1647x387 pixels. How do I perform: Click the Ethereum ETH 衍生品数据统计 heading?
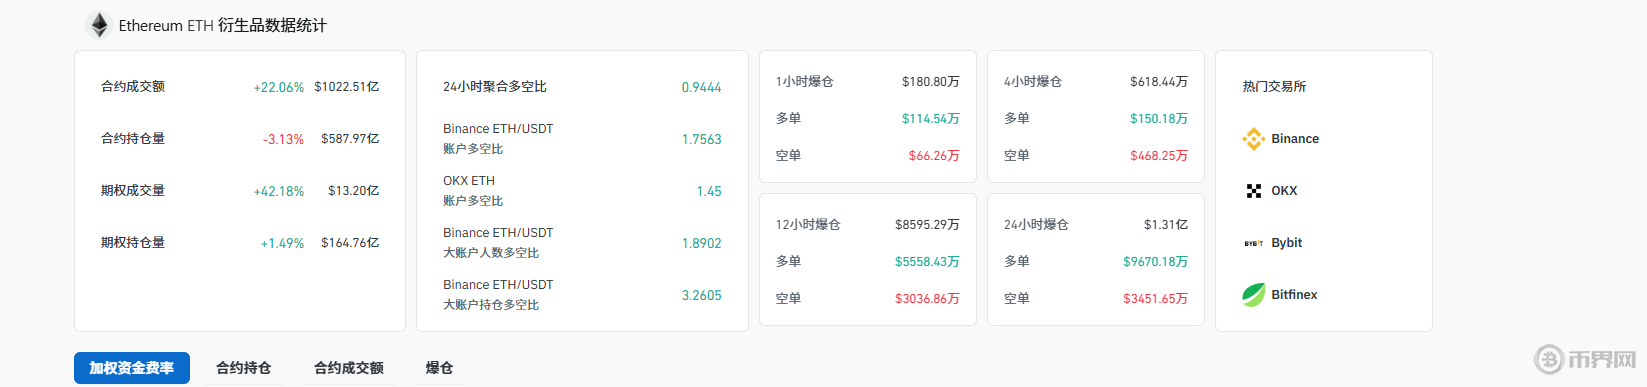click(x=222, y=26)
